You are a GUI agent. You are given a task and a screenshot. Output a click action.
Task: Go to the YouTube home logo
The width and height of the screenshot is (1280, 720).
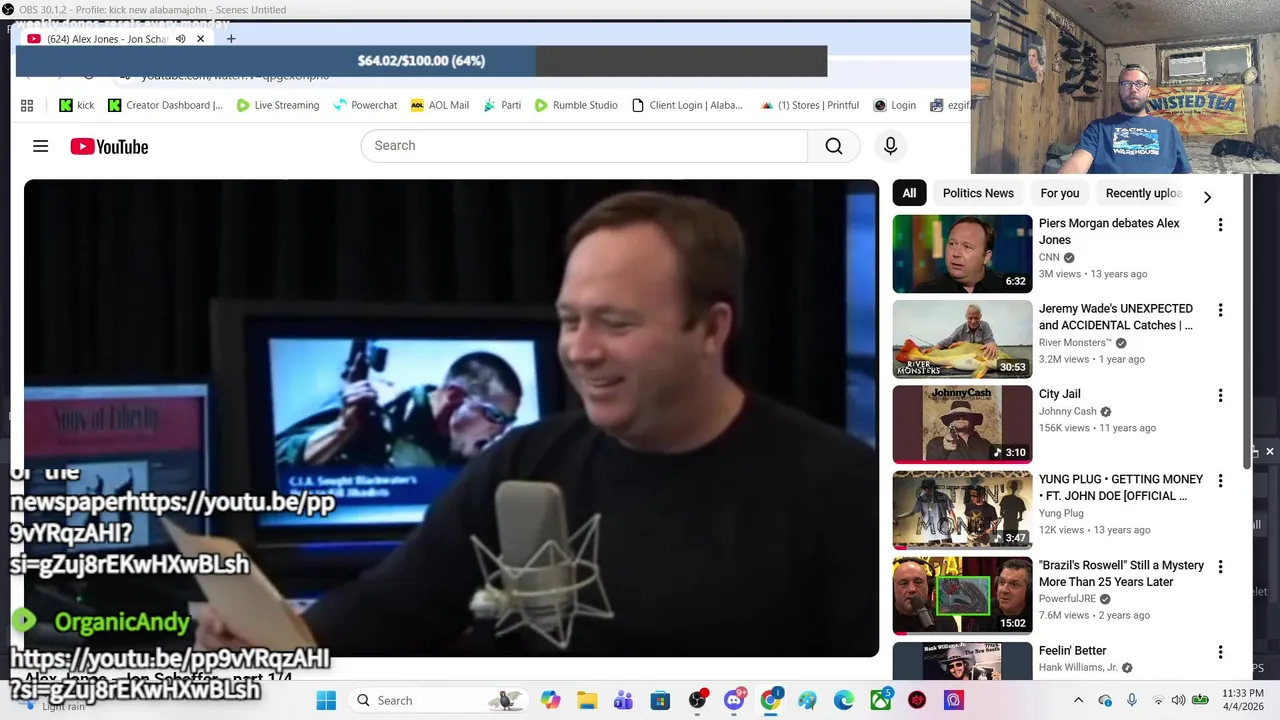[x=109, y=146]
